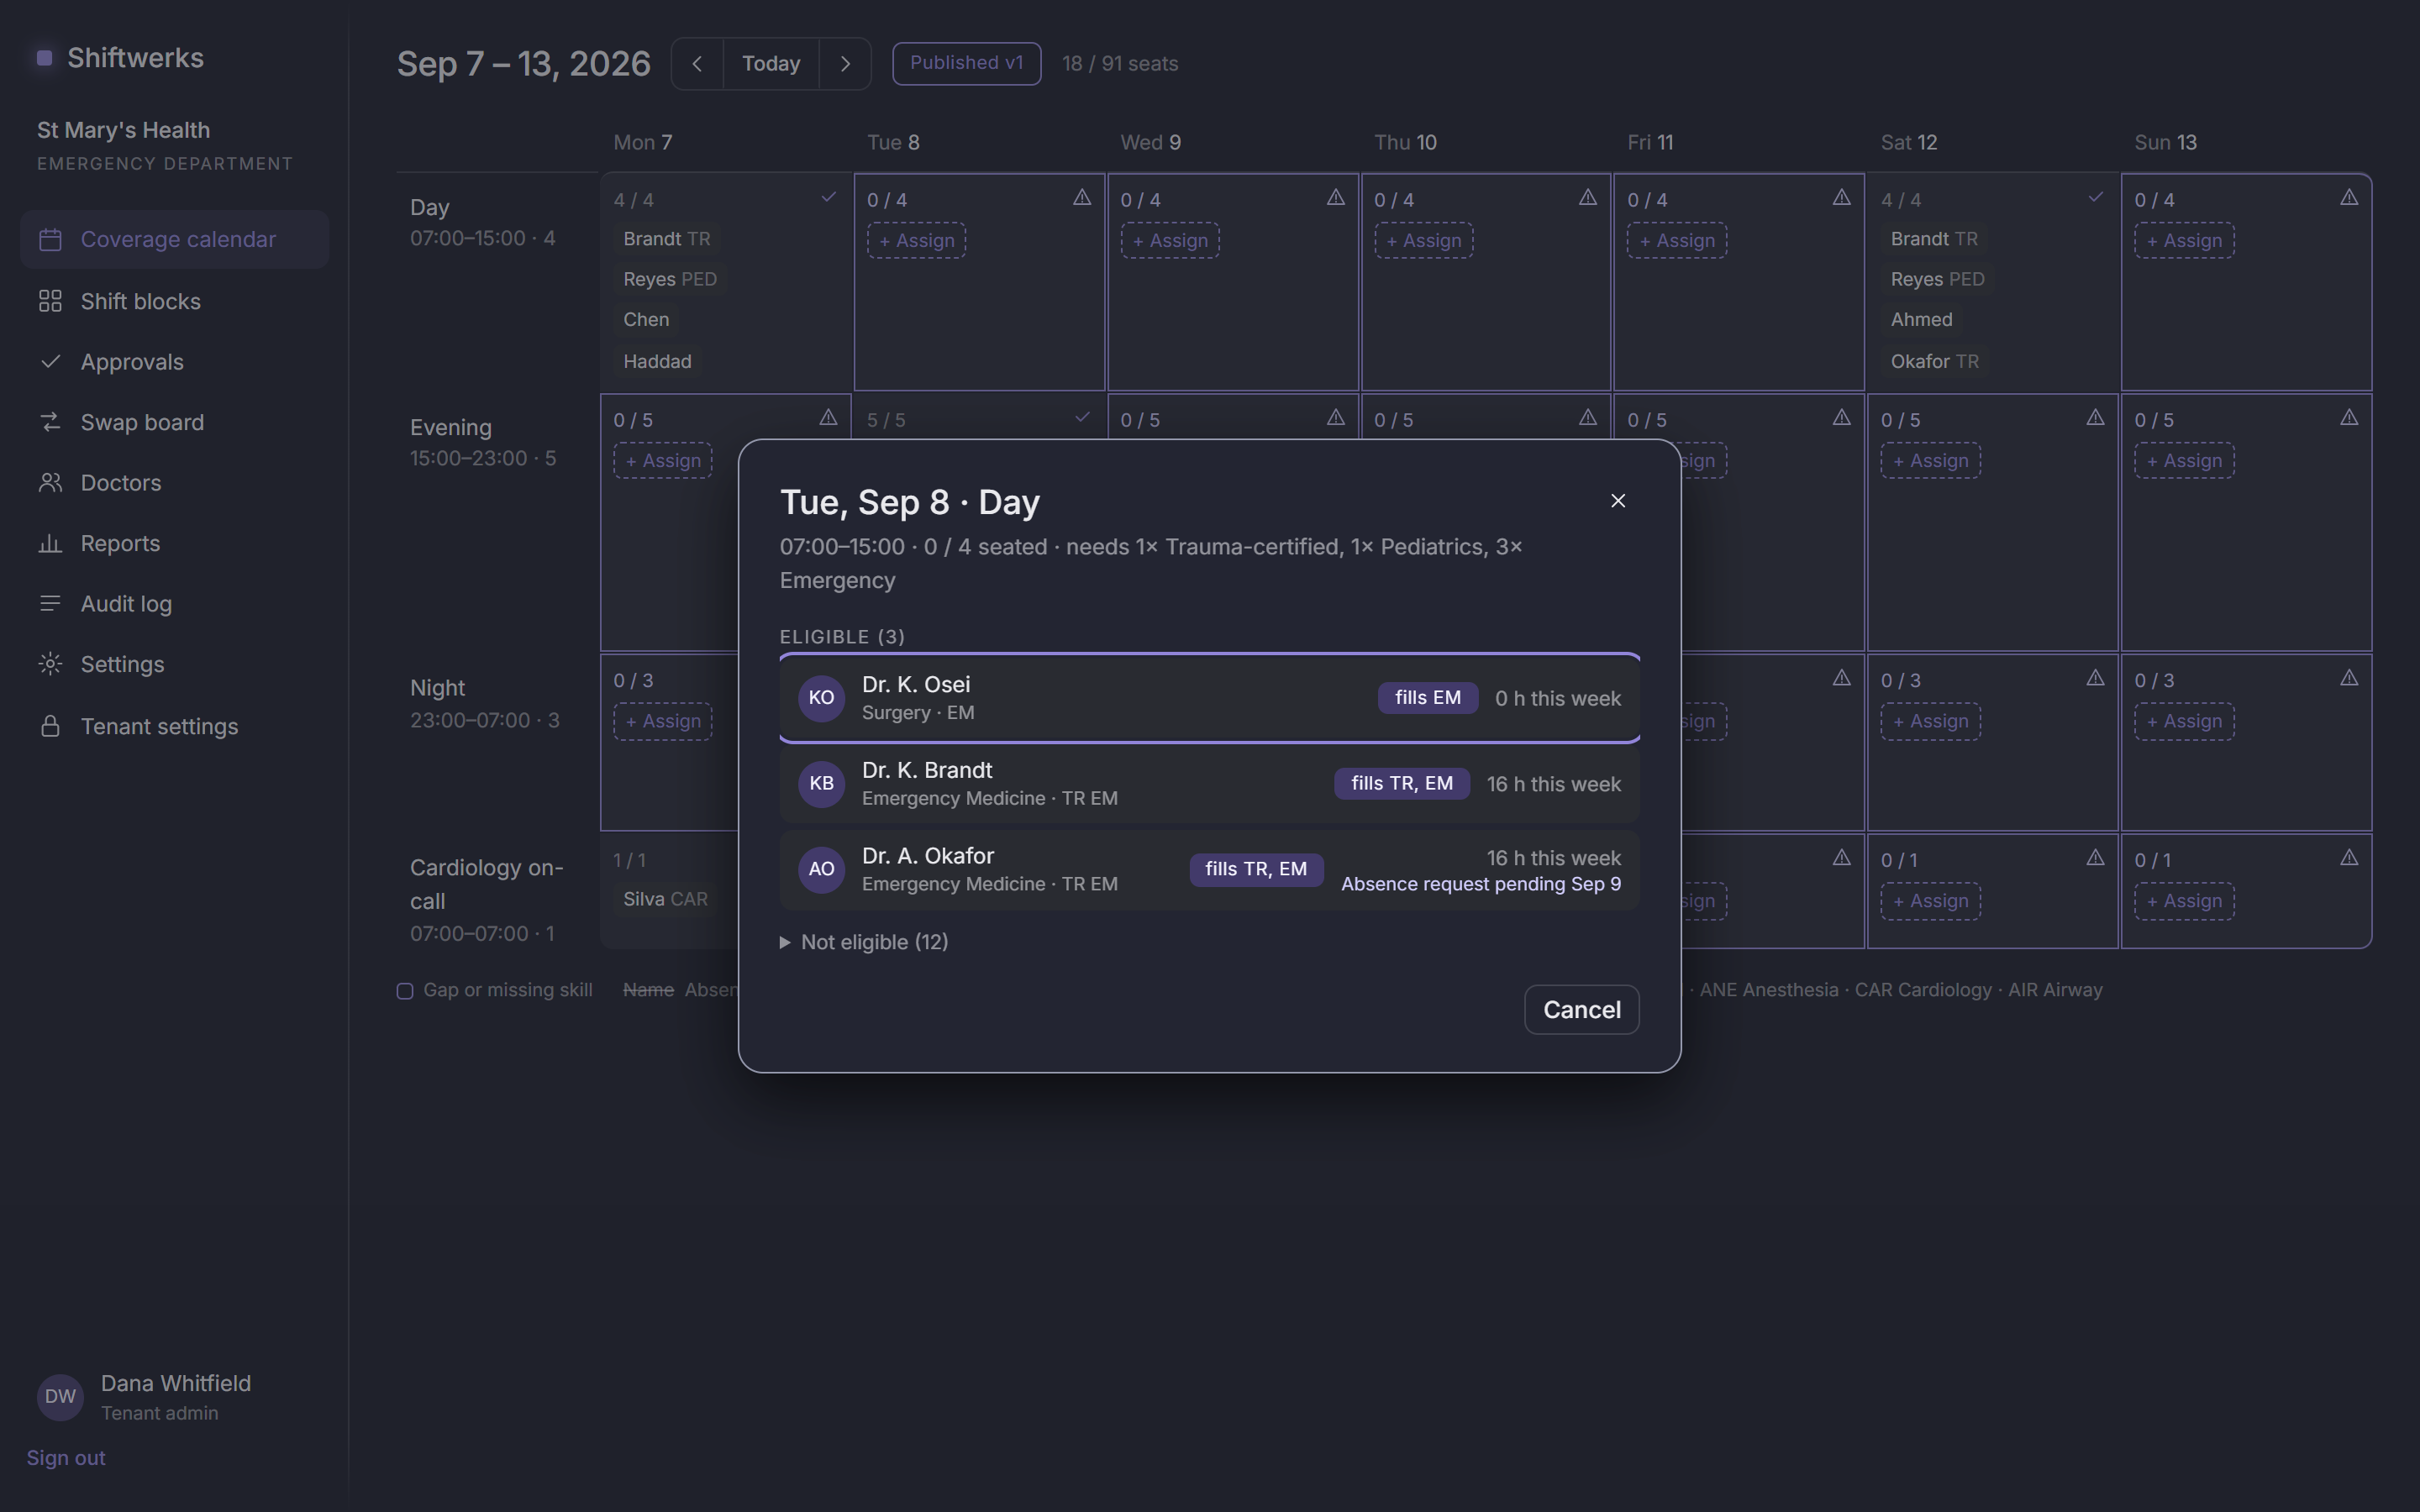
Task: Assign a doctor to Wed 9 Day shift
Action: click(x=1170, y=241)
